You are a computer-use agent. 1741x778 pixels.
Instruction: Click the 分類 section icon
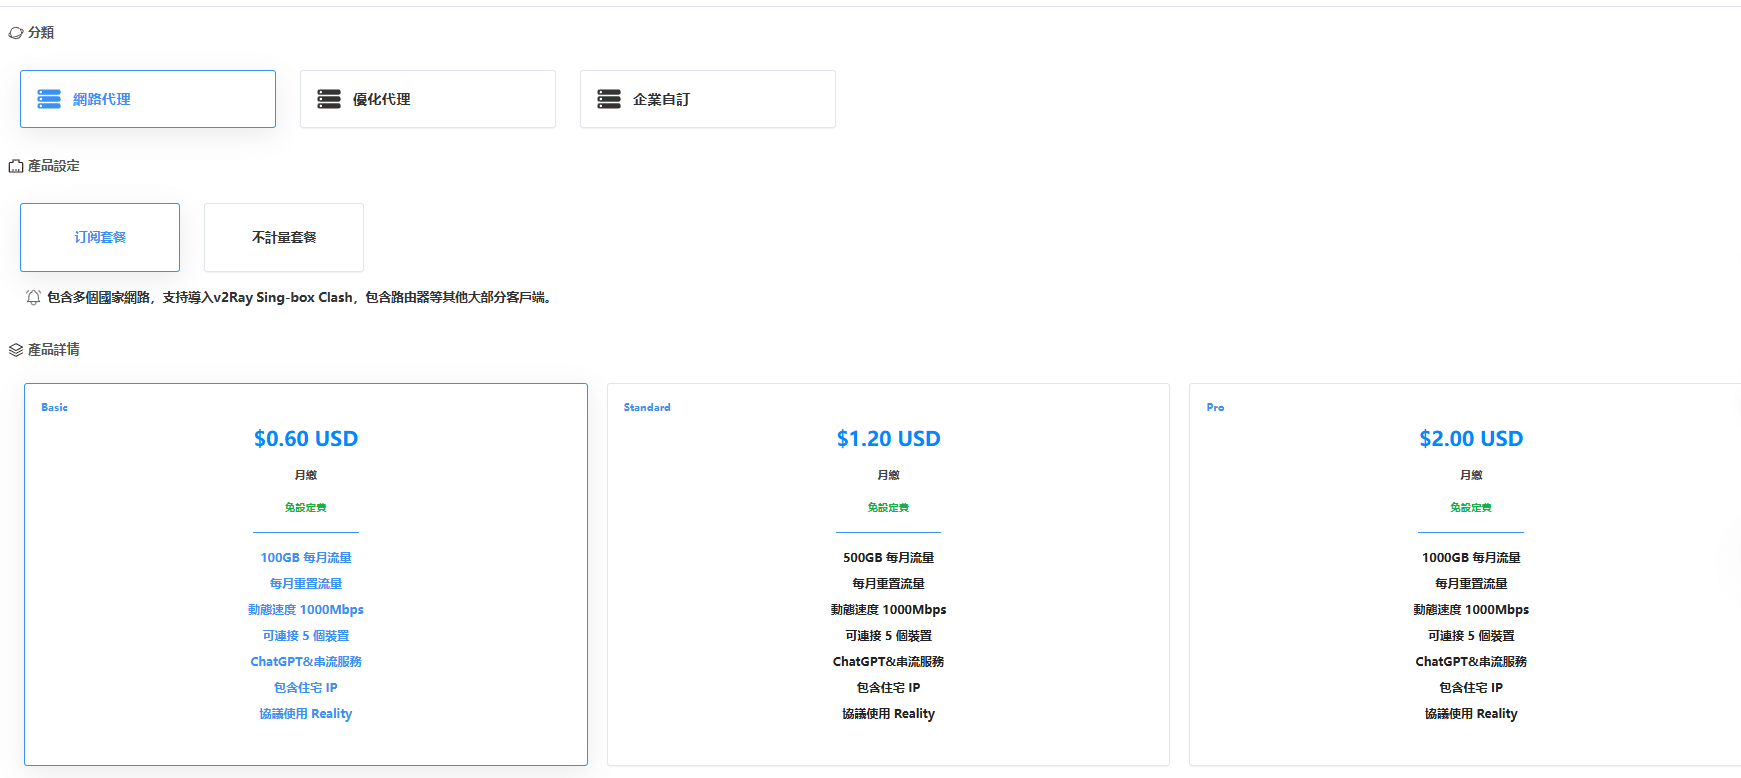[16, 33]
